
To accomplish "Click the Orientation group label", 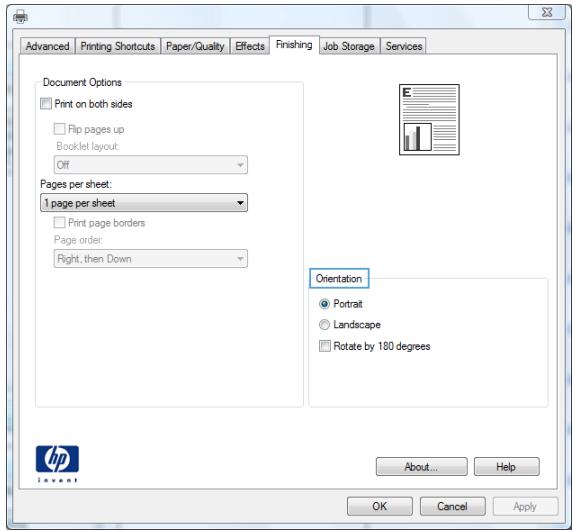I will coord(339,279).
